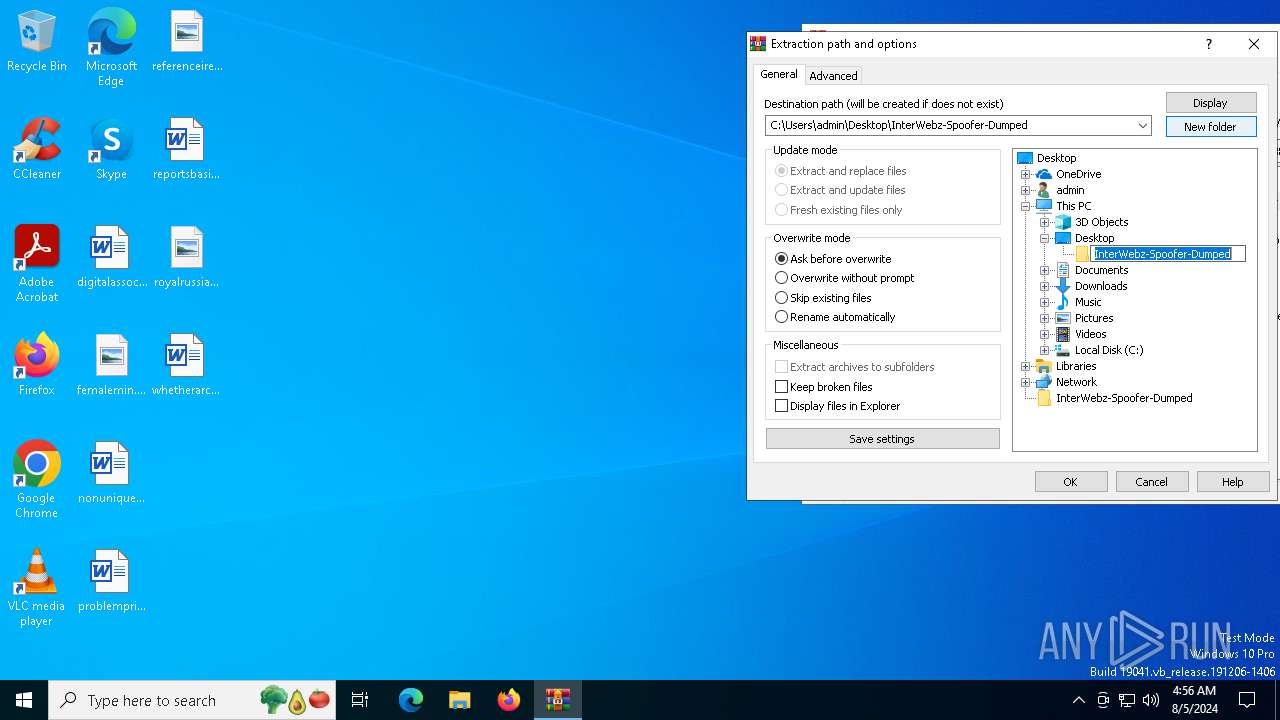Select Skip existing files option
Viewport: 1280px width, 720px height.
pos(823,298)
